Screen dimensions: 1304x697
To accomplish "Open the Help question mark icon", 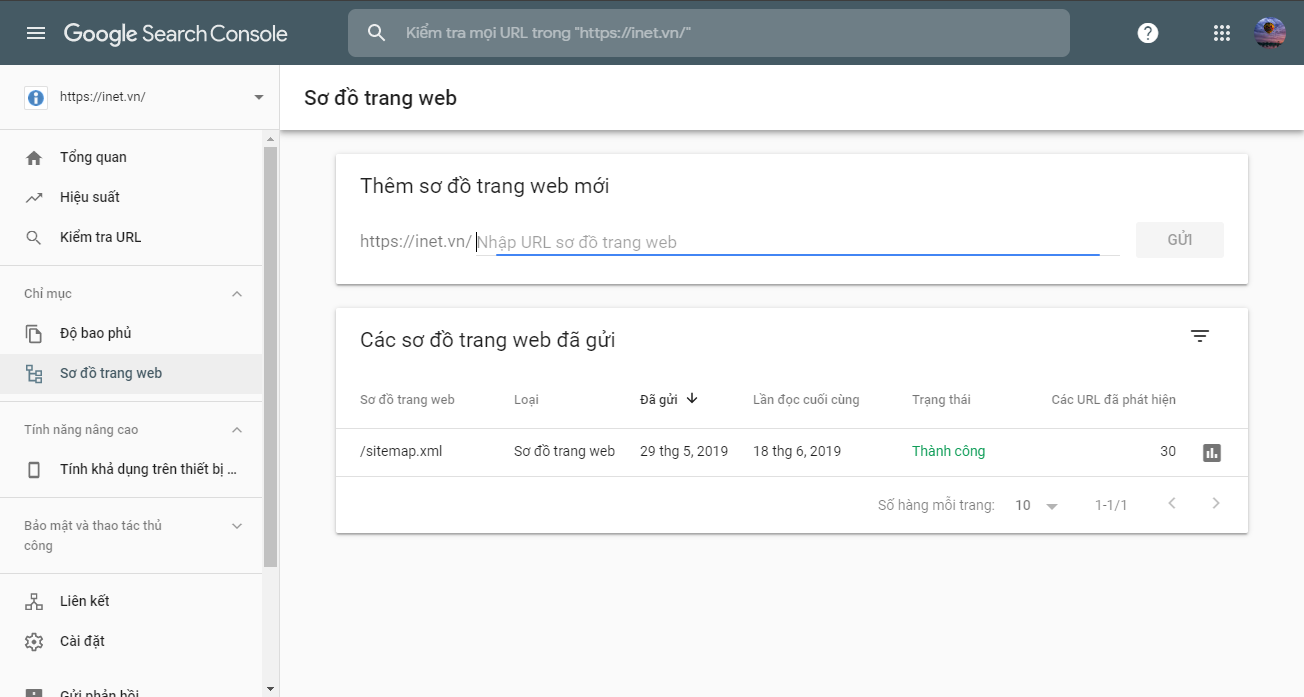I will 1148,33.
